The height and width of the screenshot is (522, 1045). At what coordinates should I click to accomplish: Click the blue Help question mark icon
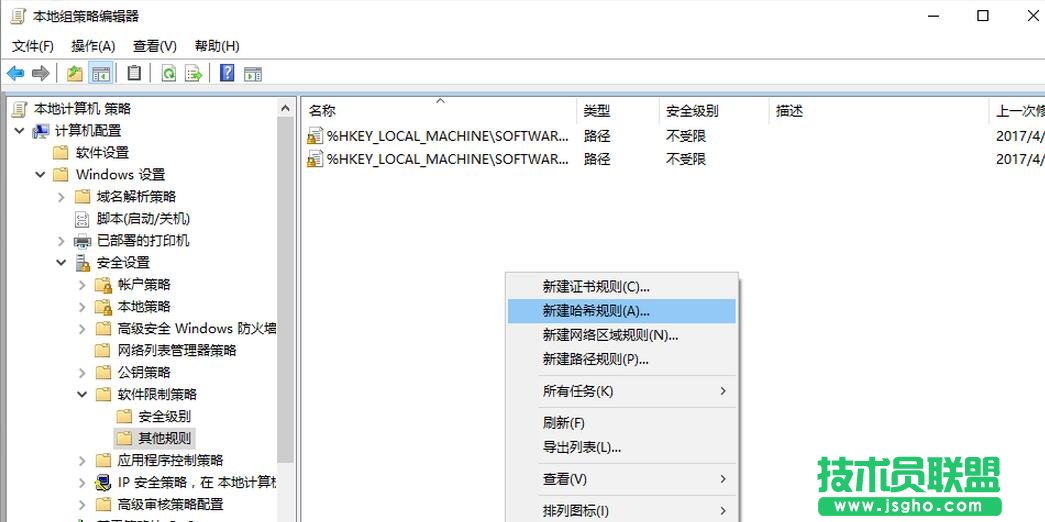pyautogui.click(x=227, y=73)
